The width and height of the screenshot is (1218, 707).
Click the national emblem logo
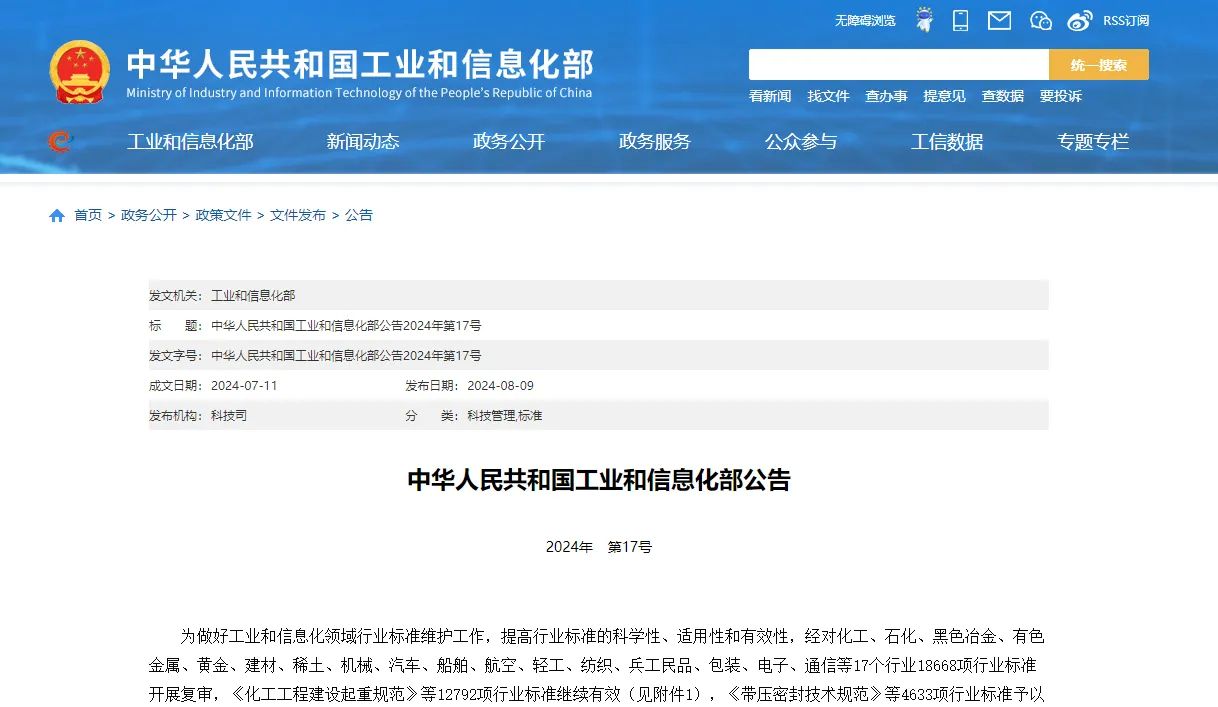80,72
